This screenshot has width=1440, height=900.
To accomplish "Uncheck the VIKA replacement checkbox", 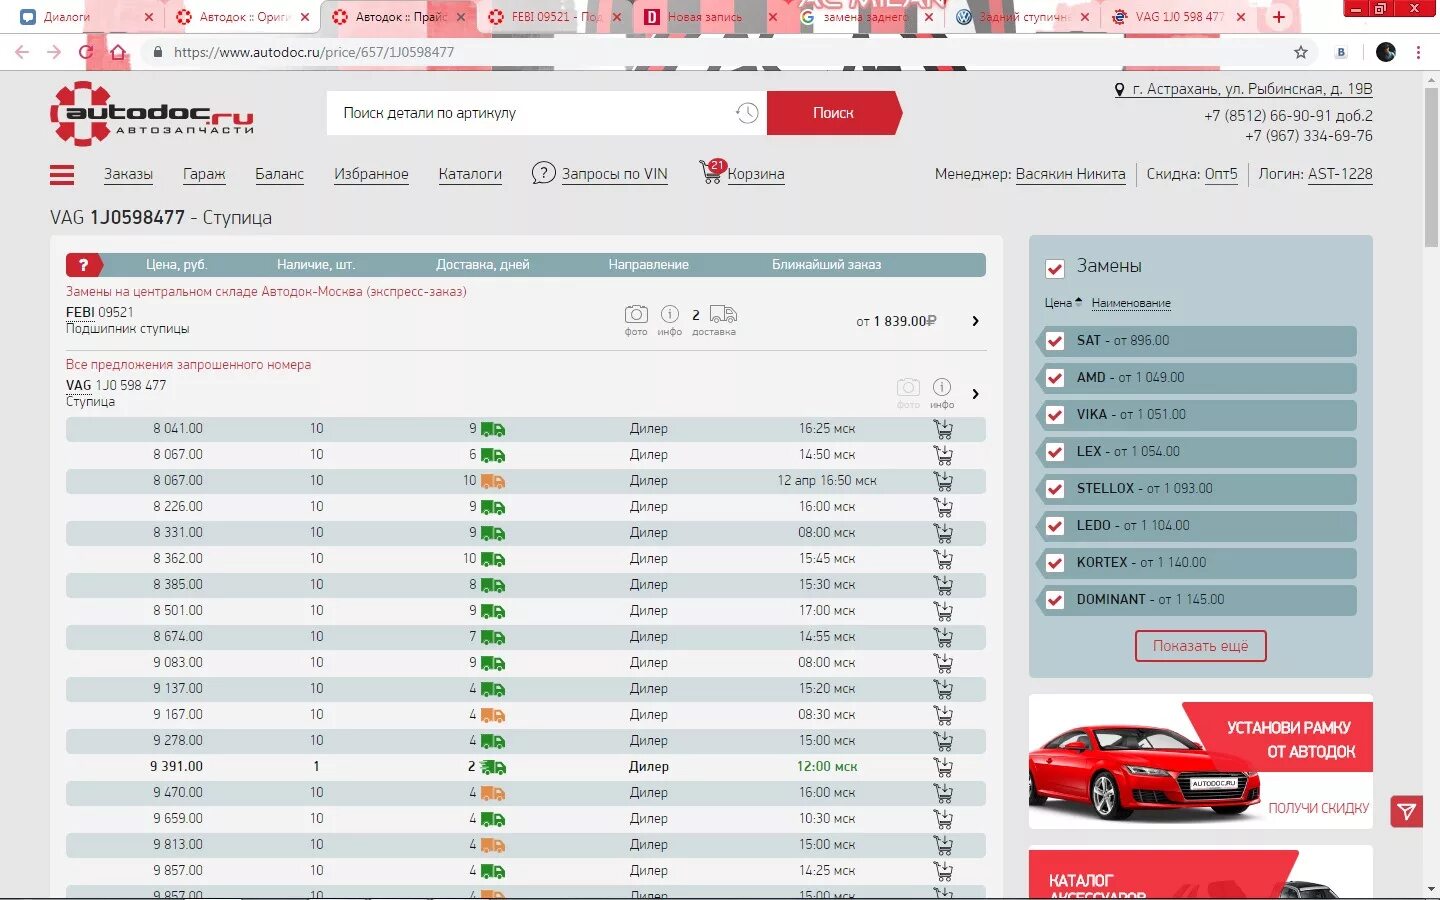I will [1055, 415].
